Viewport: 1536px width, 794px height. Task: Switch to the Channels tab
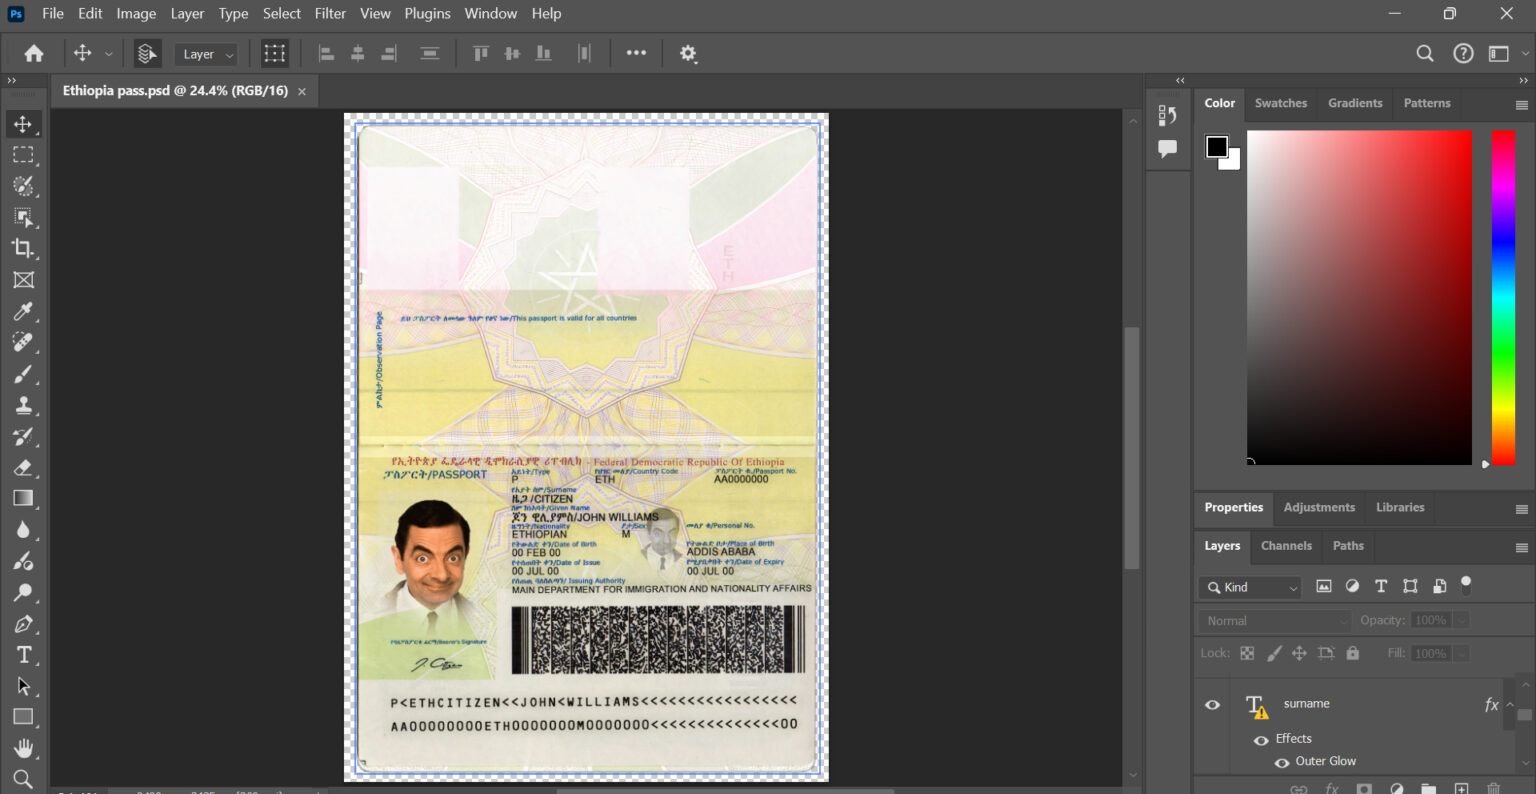click(1286, 546)
